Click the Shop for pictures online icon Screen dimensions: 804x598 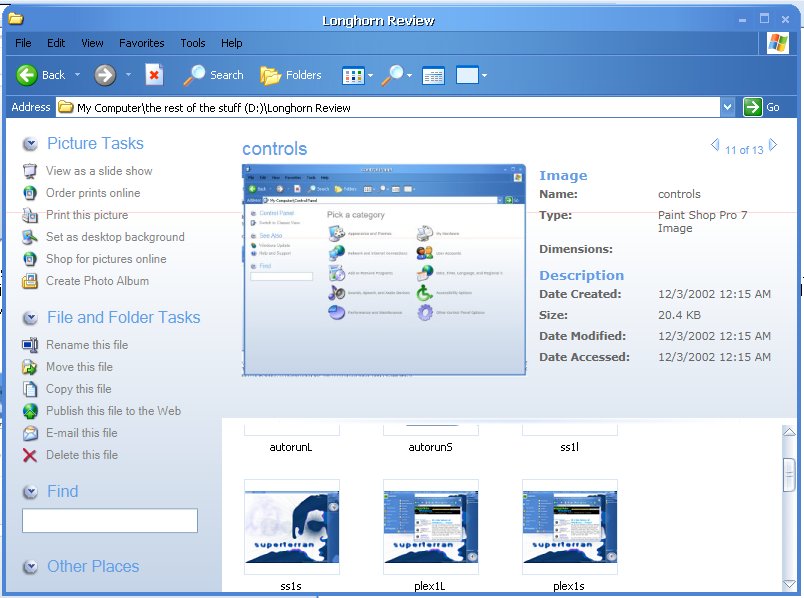click(x=30, y=259)
